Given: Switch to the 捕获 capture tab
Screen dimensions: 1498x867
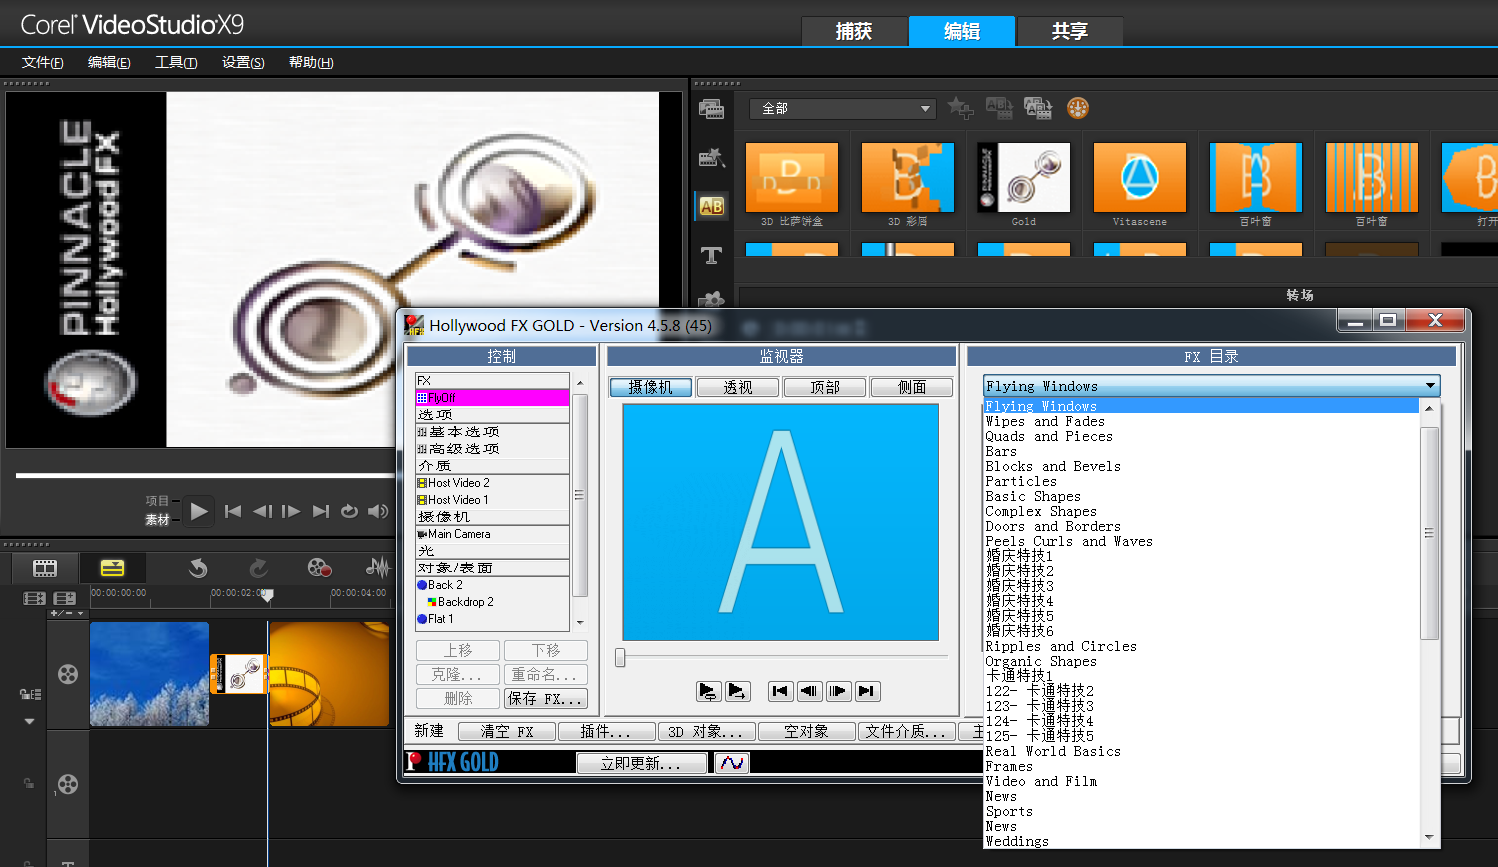Looking at the screenshot, I should [x=854, y=31].
